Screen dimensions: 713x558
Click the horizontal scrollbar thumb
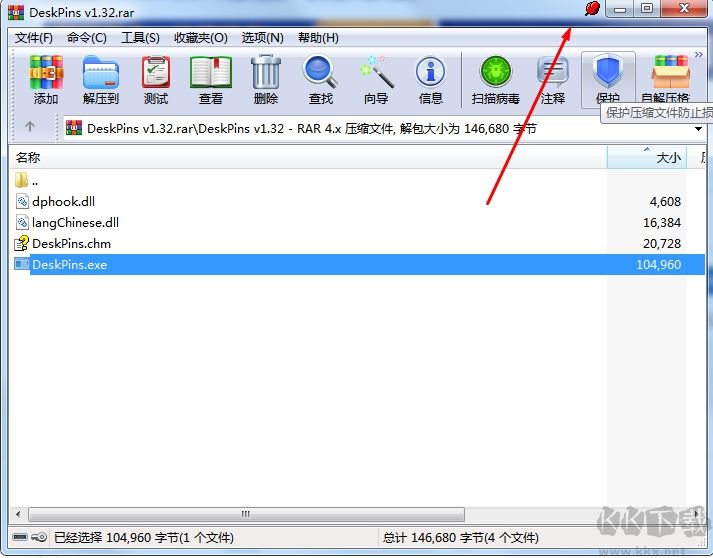(x=246, y=514)
